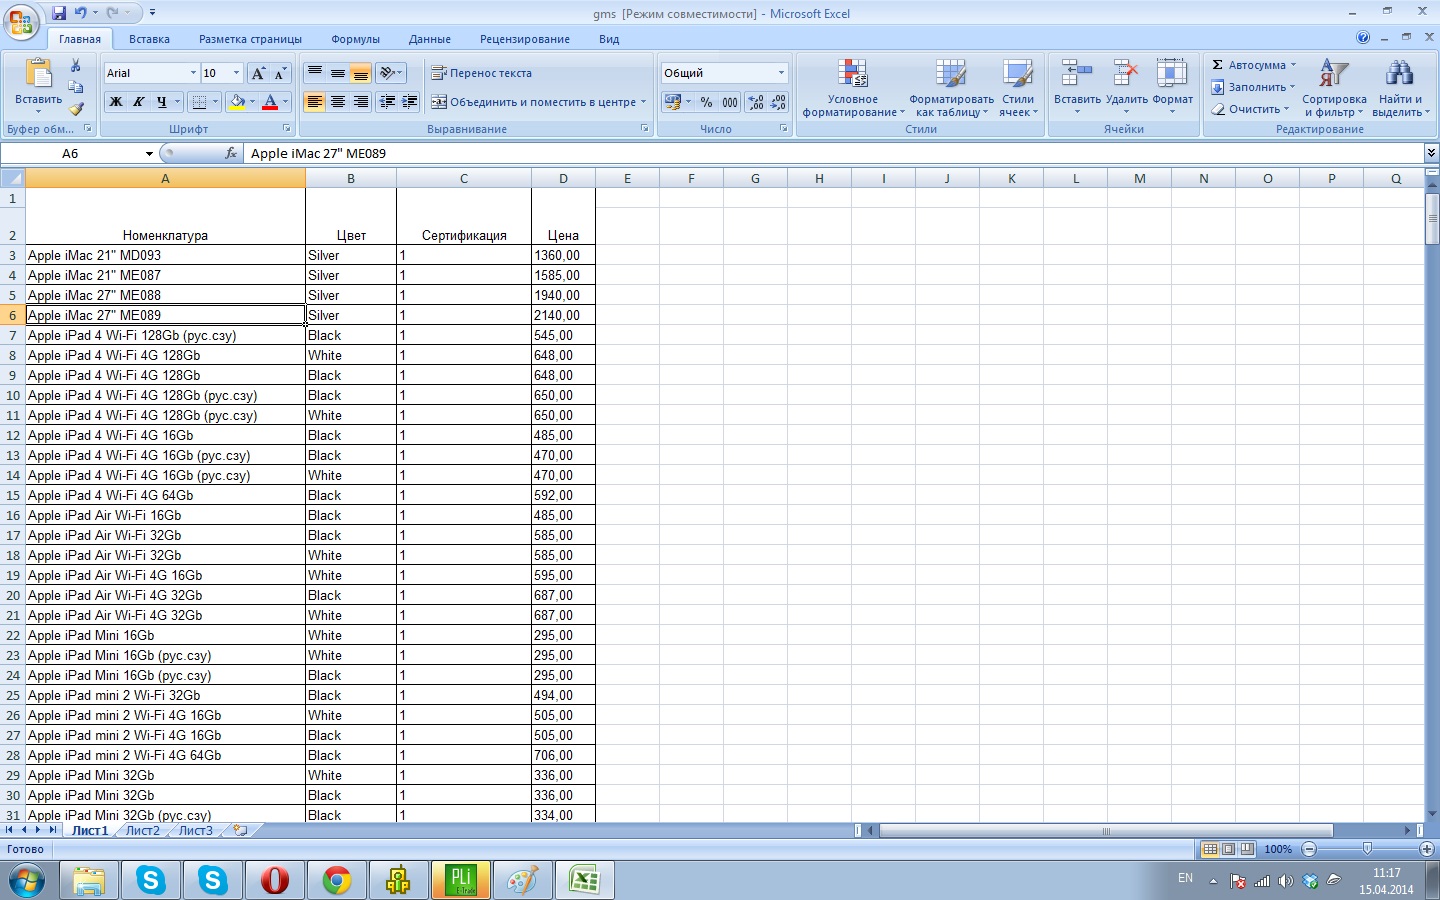
Task: Open the 'Число' group dialog launcher
Action: 783,129
